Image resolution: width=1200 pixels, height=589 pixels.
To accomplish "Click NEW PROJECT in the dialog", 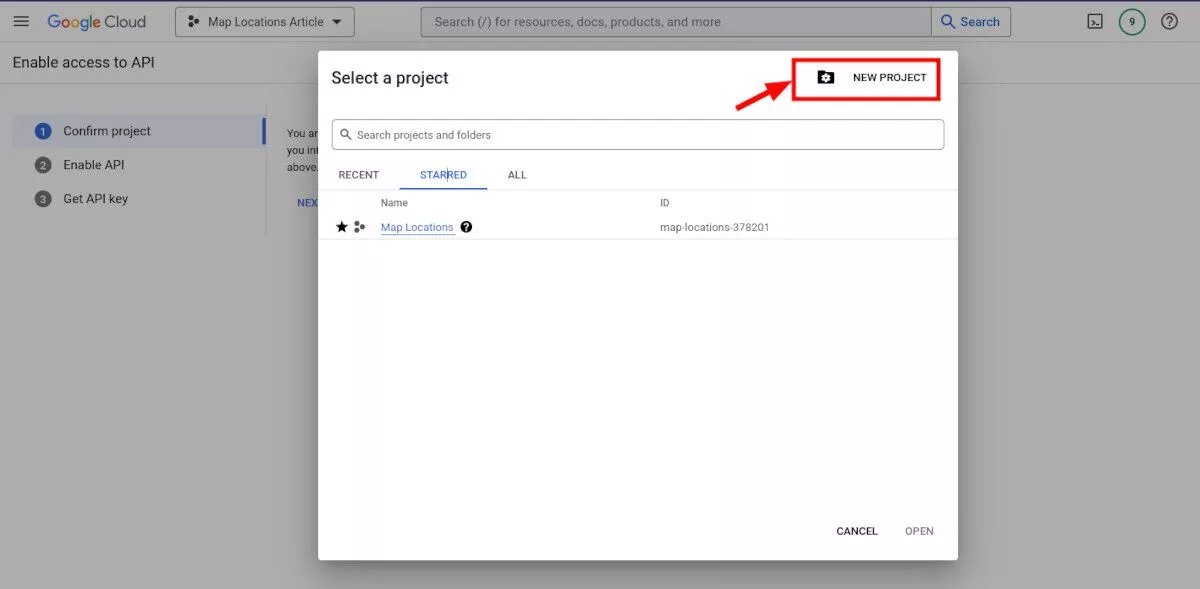I will pyautogui.click(x=872, y=78).
